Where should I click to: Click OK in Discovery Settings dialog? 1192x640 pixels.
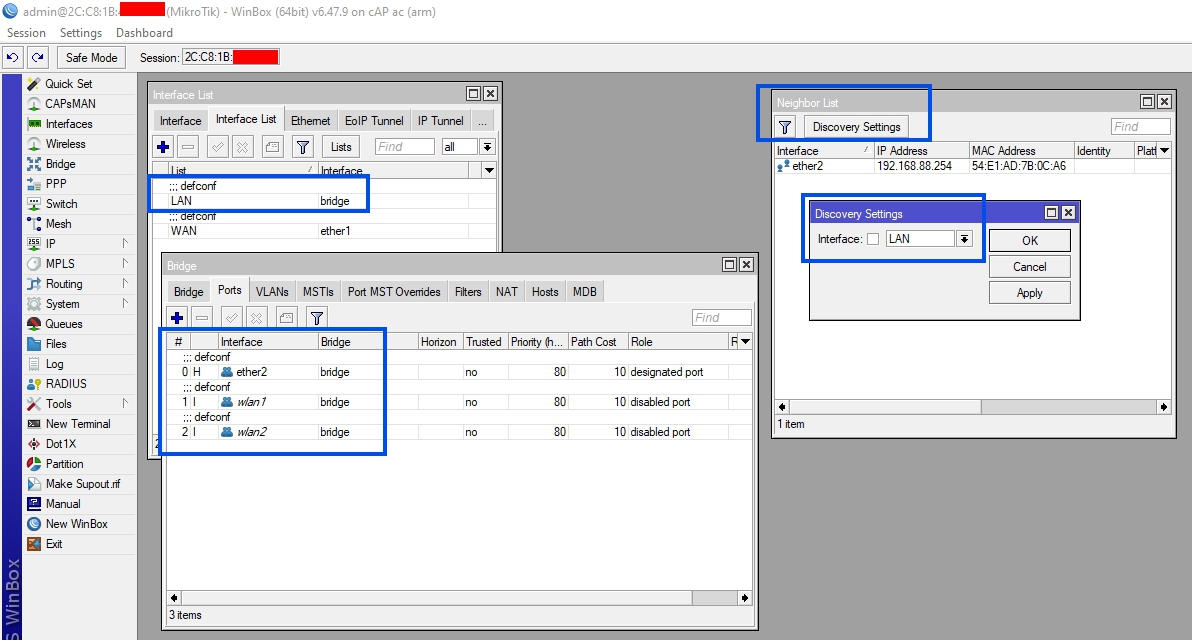[x=1029, y=240]
